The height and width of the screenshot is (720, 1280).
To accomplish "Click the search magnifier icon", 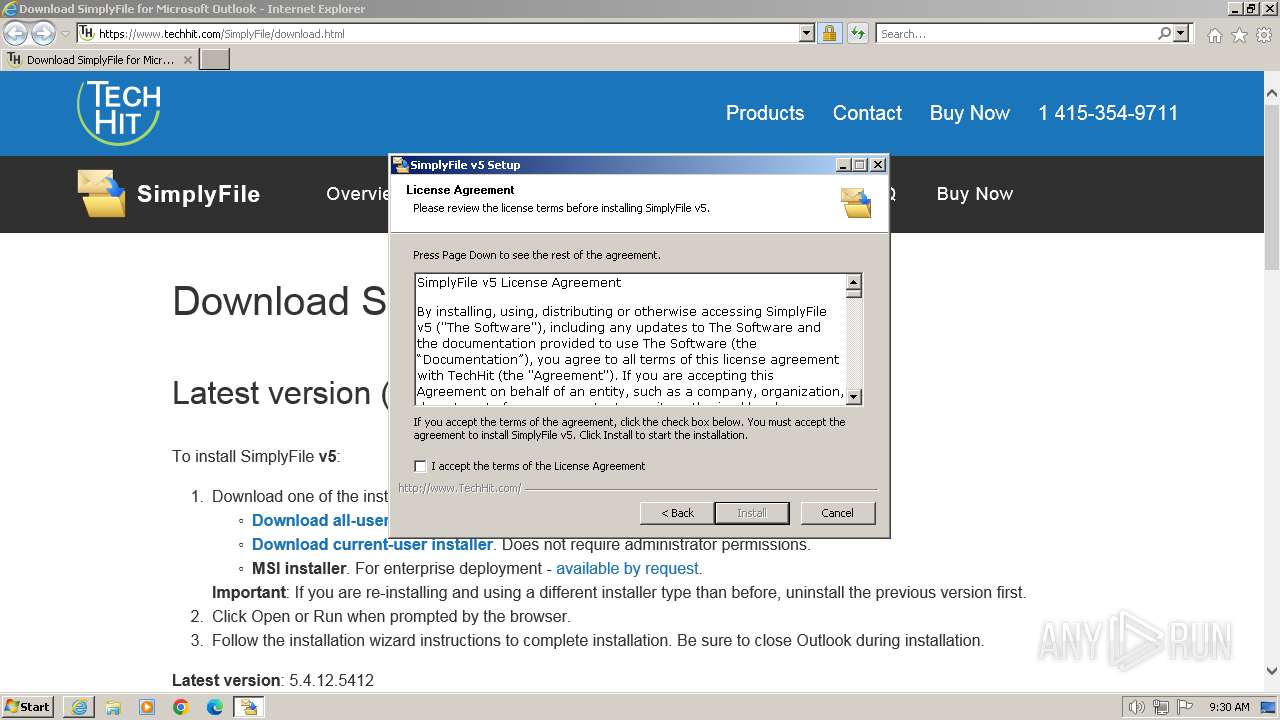I will click(1164, 33).
